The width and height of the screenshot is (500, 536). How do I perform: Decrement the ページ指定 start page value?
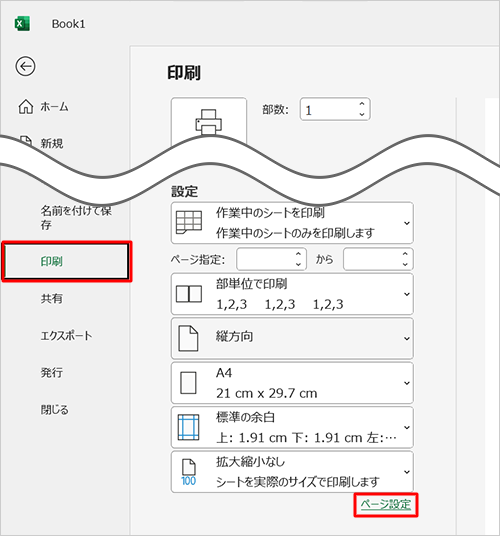(x=298, y=264)
